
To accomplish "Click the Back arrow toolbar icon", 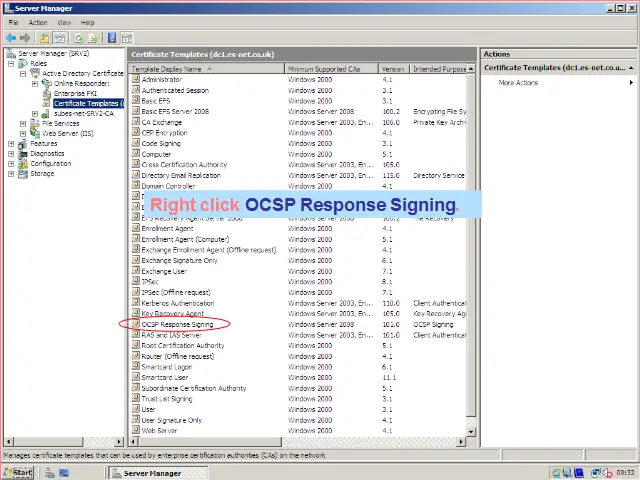I will (x=11, y=38).
